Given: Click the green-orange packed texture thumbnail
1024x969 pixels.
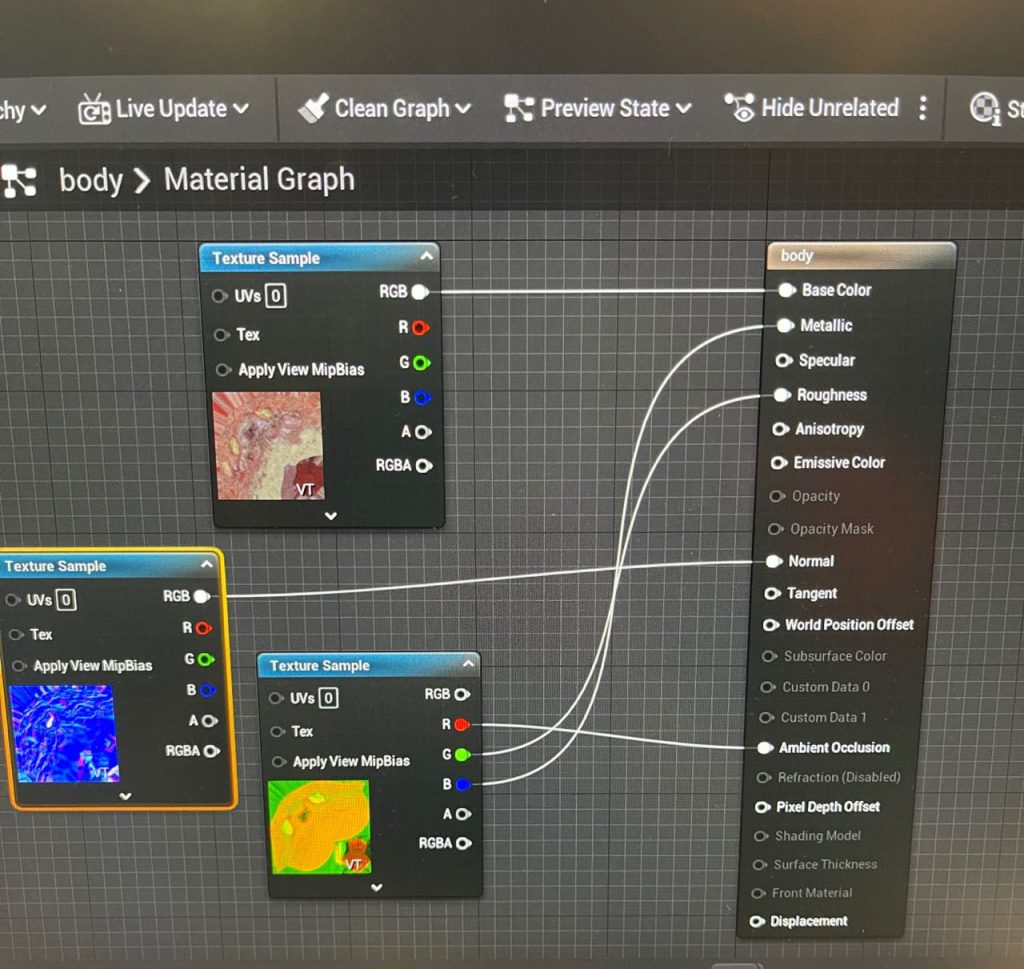Looking at the screenshot, I should click(x=321, y=827).
